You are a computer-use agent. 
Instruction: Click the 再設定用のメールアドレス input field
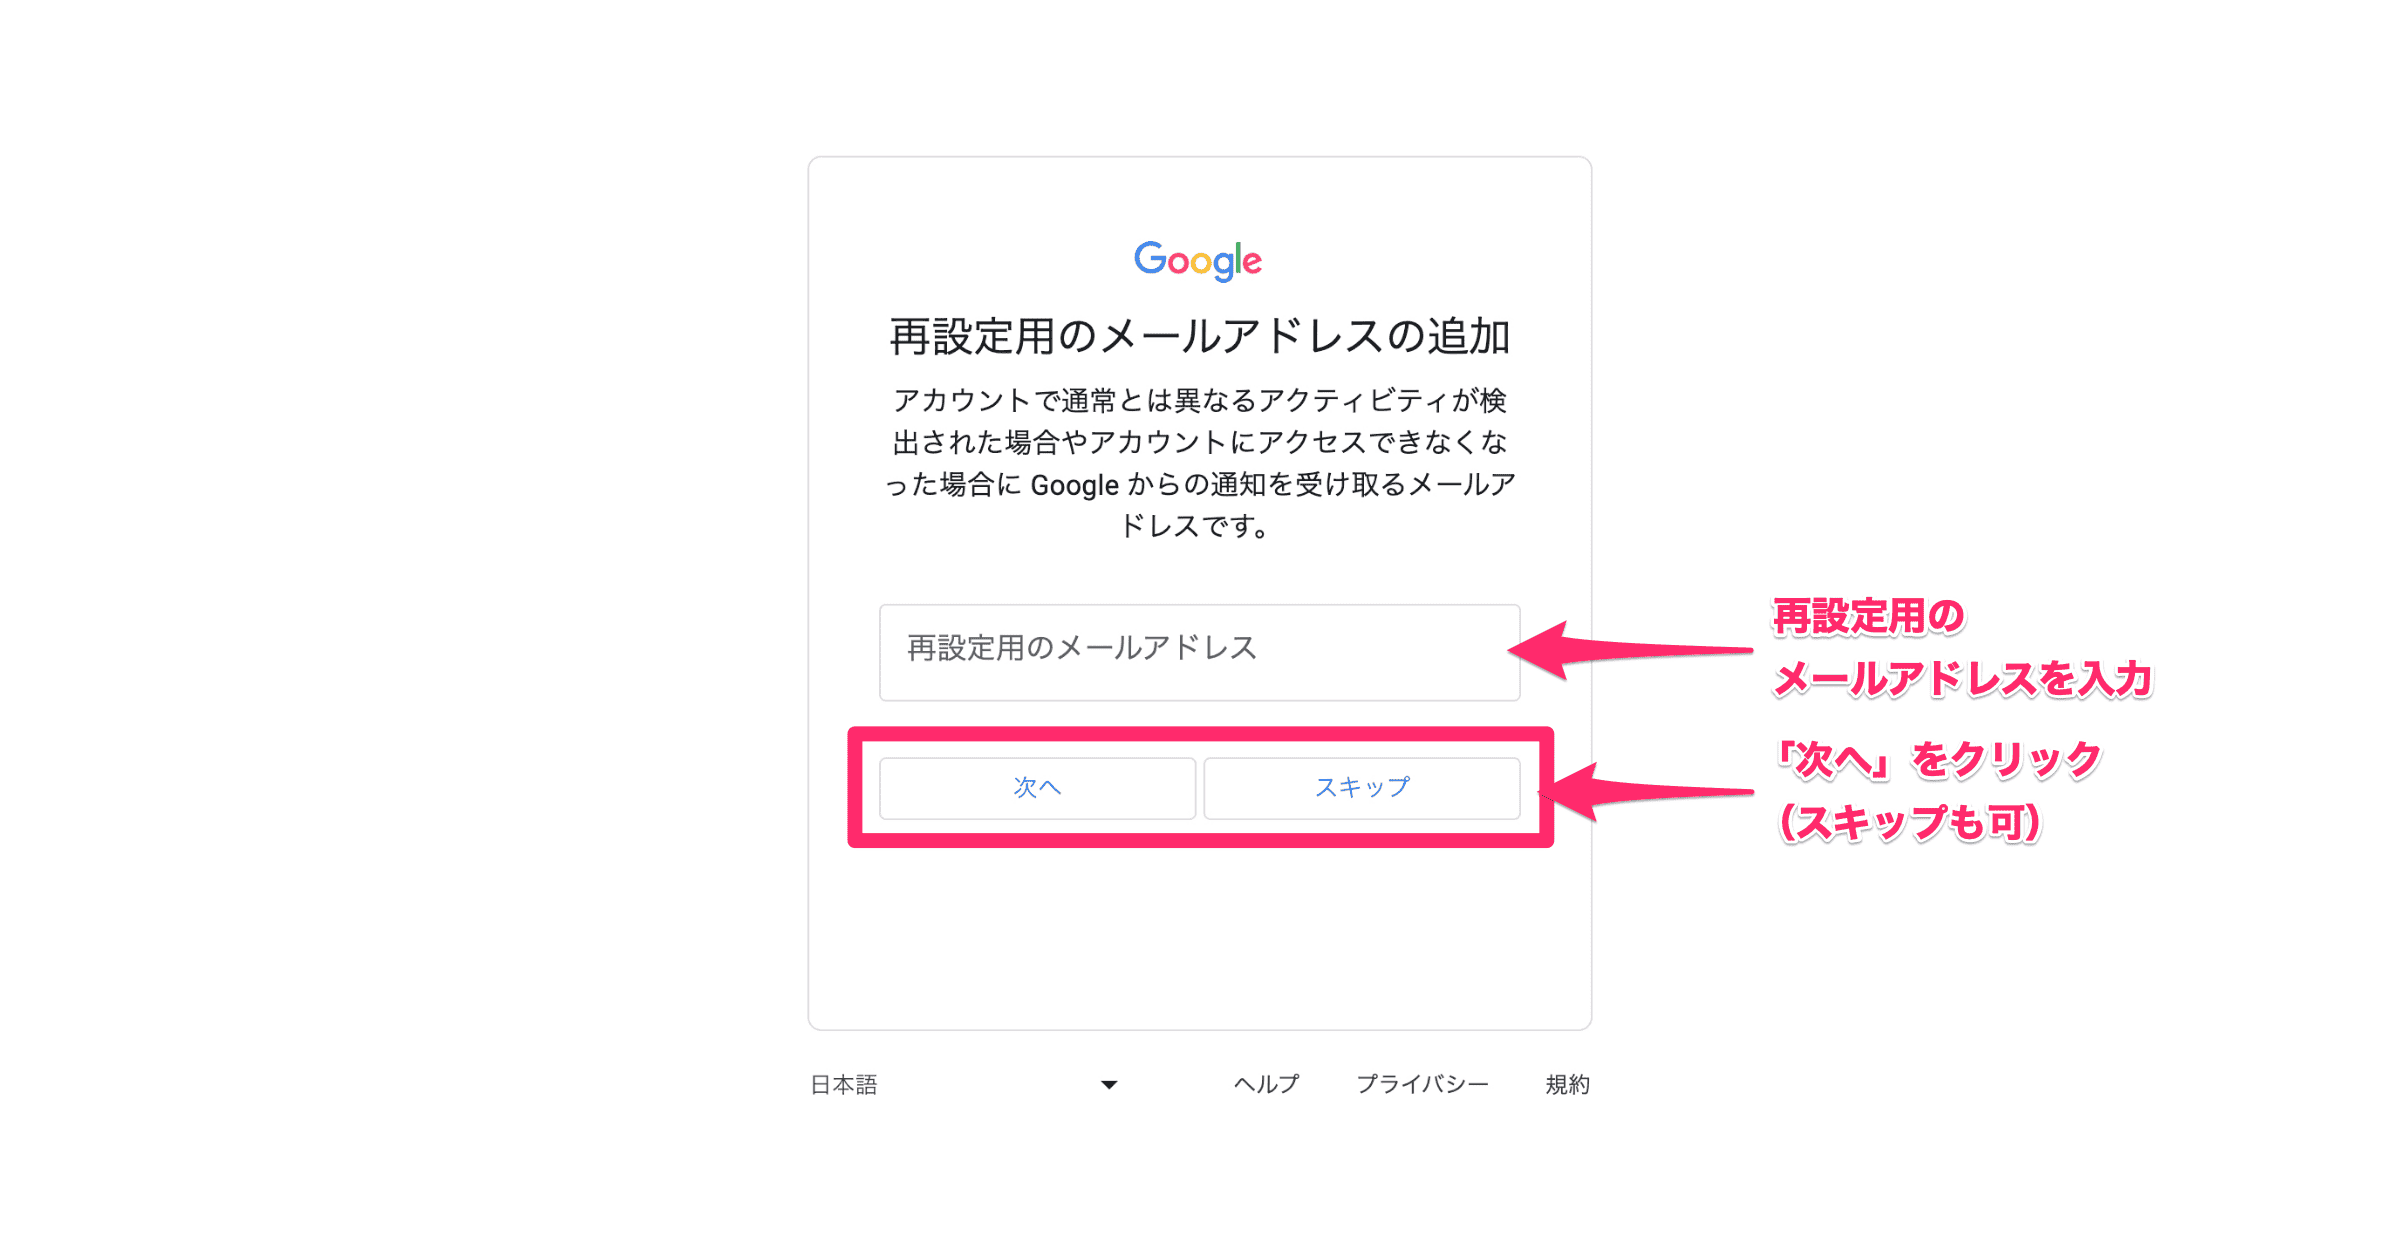pyautogui.click(x=1200, y=644)
